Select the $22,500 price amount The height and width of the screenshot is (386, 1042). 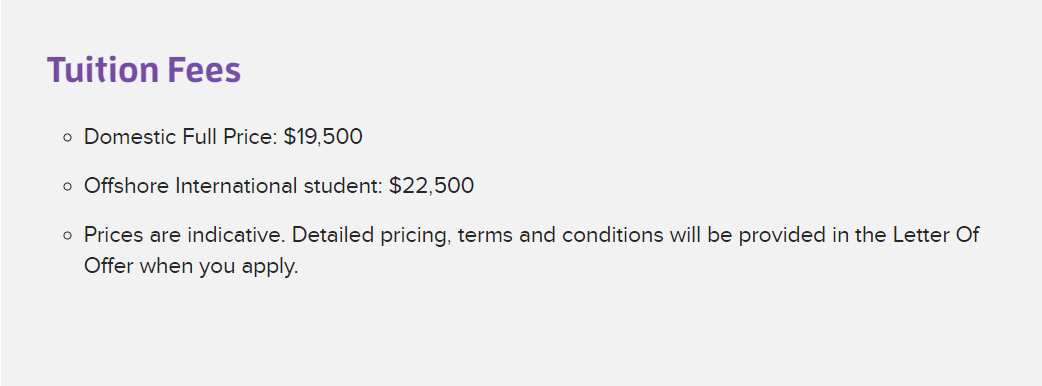point(432,186)
